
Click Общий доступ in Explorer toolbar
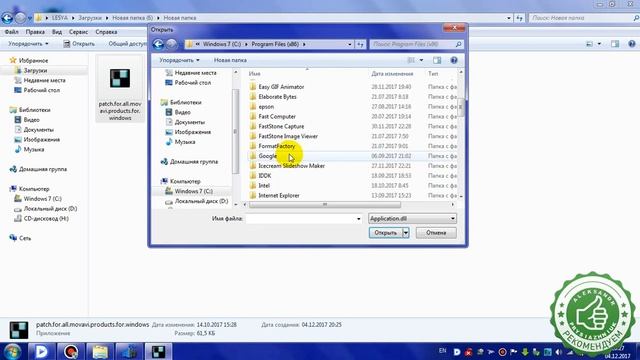127,44
